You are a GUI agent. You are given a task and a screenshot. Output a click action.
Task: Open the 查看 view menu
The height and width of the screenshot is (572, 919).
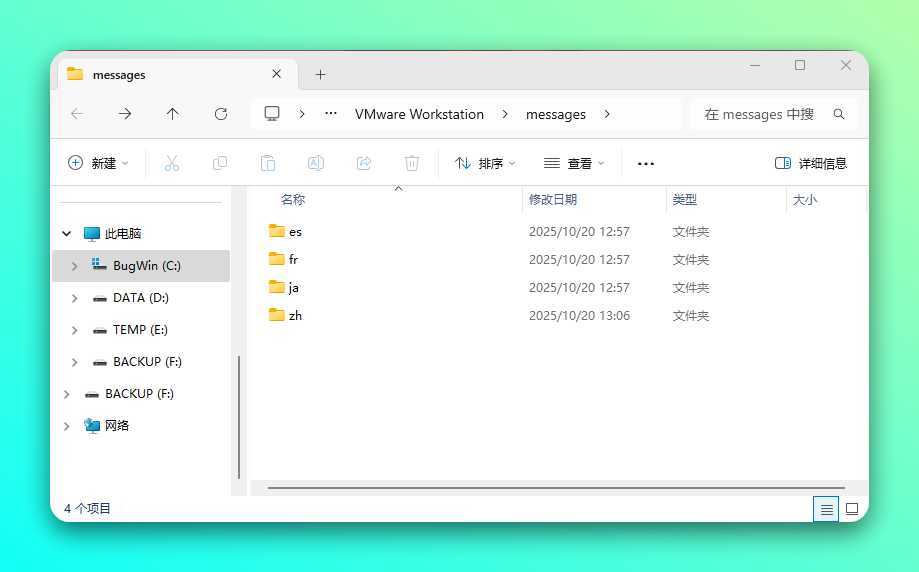(574, 163)
